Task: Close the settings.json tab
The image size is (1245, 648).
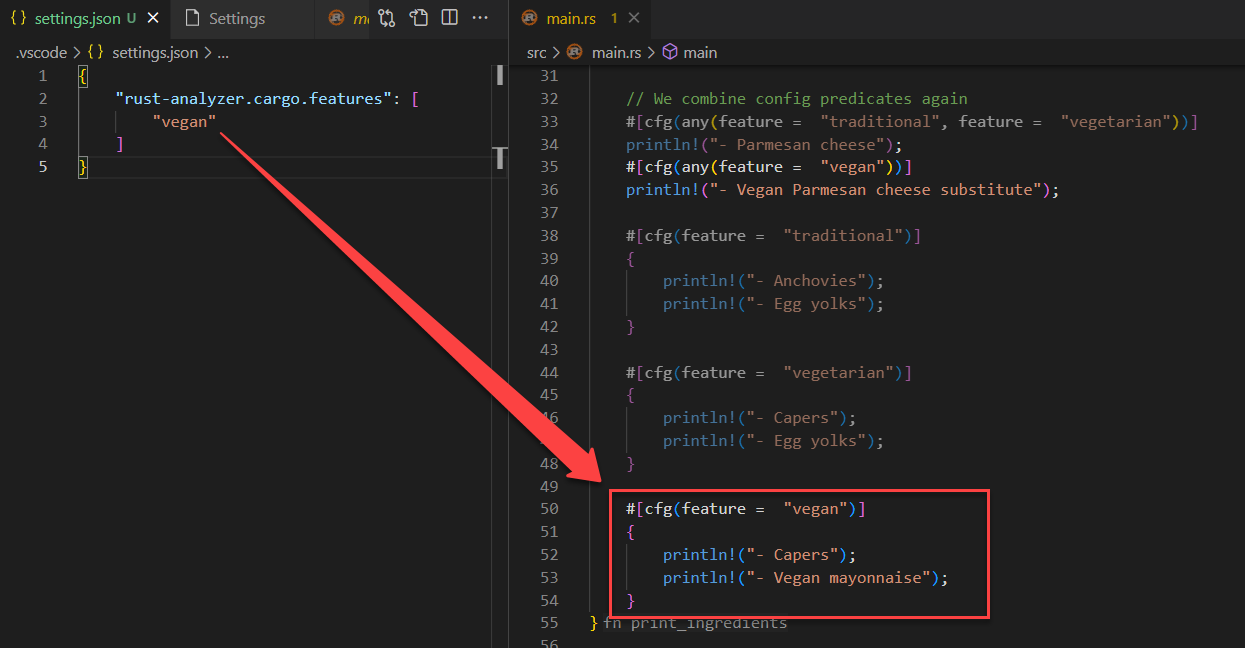Action: tap(153, 18)
